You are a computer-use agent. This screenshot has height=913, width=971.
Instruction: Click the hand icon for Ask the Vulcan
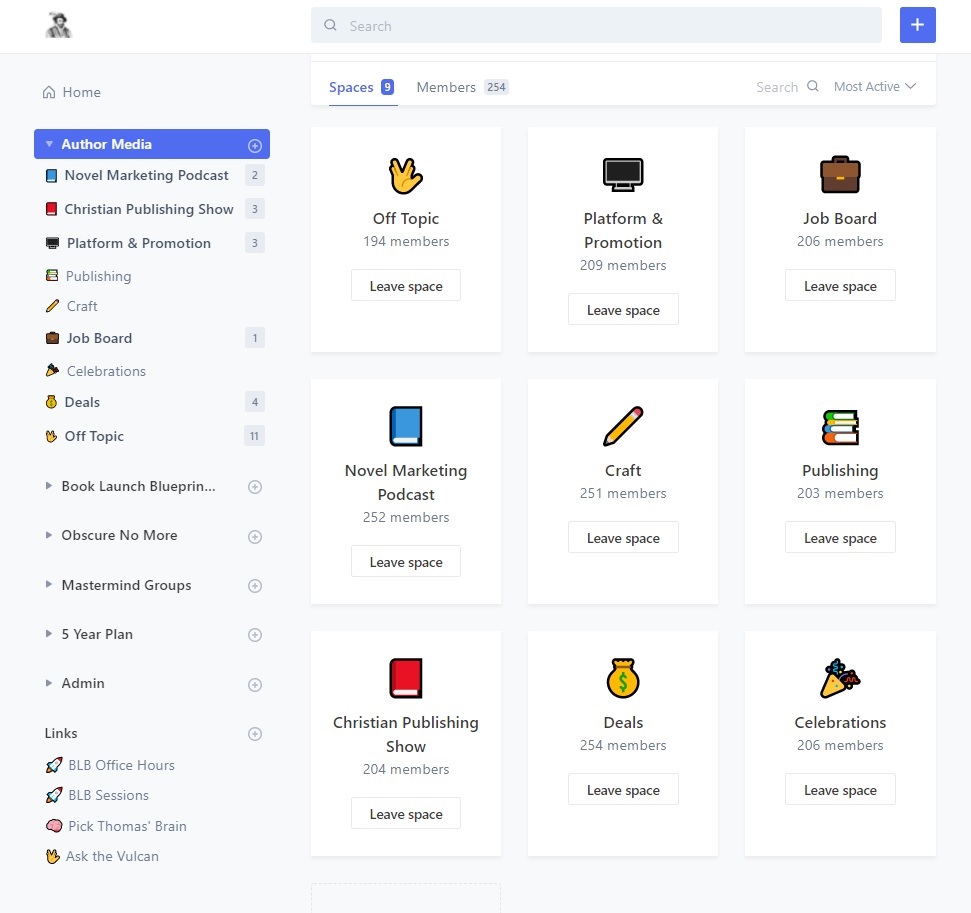[x=53, y=856]
